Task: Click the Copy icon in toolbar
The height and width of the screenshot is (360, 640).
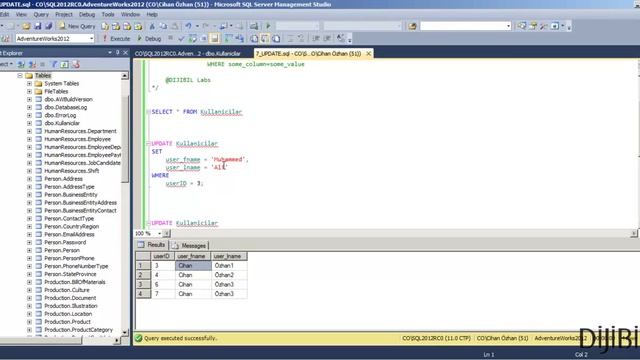Action: point(163,26)
